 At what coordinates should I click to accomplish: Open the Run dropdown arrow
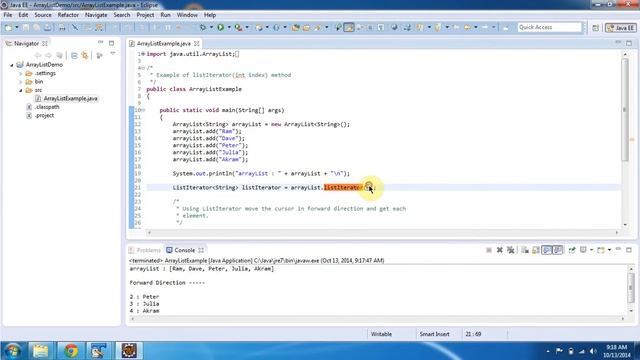[x=229, y=27]
